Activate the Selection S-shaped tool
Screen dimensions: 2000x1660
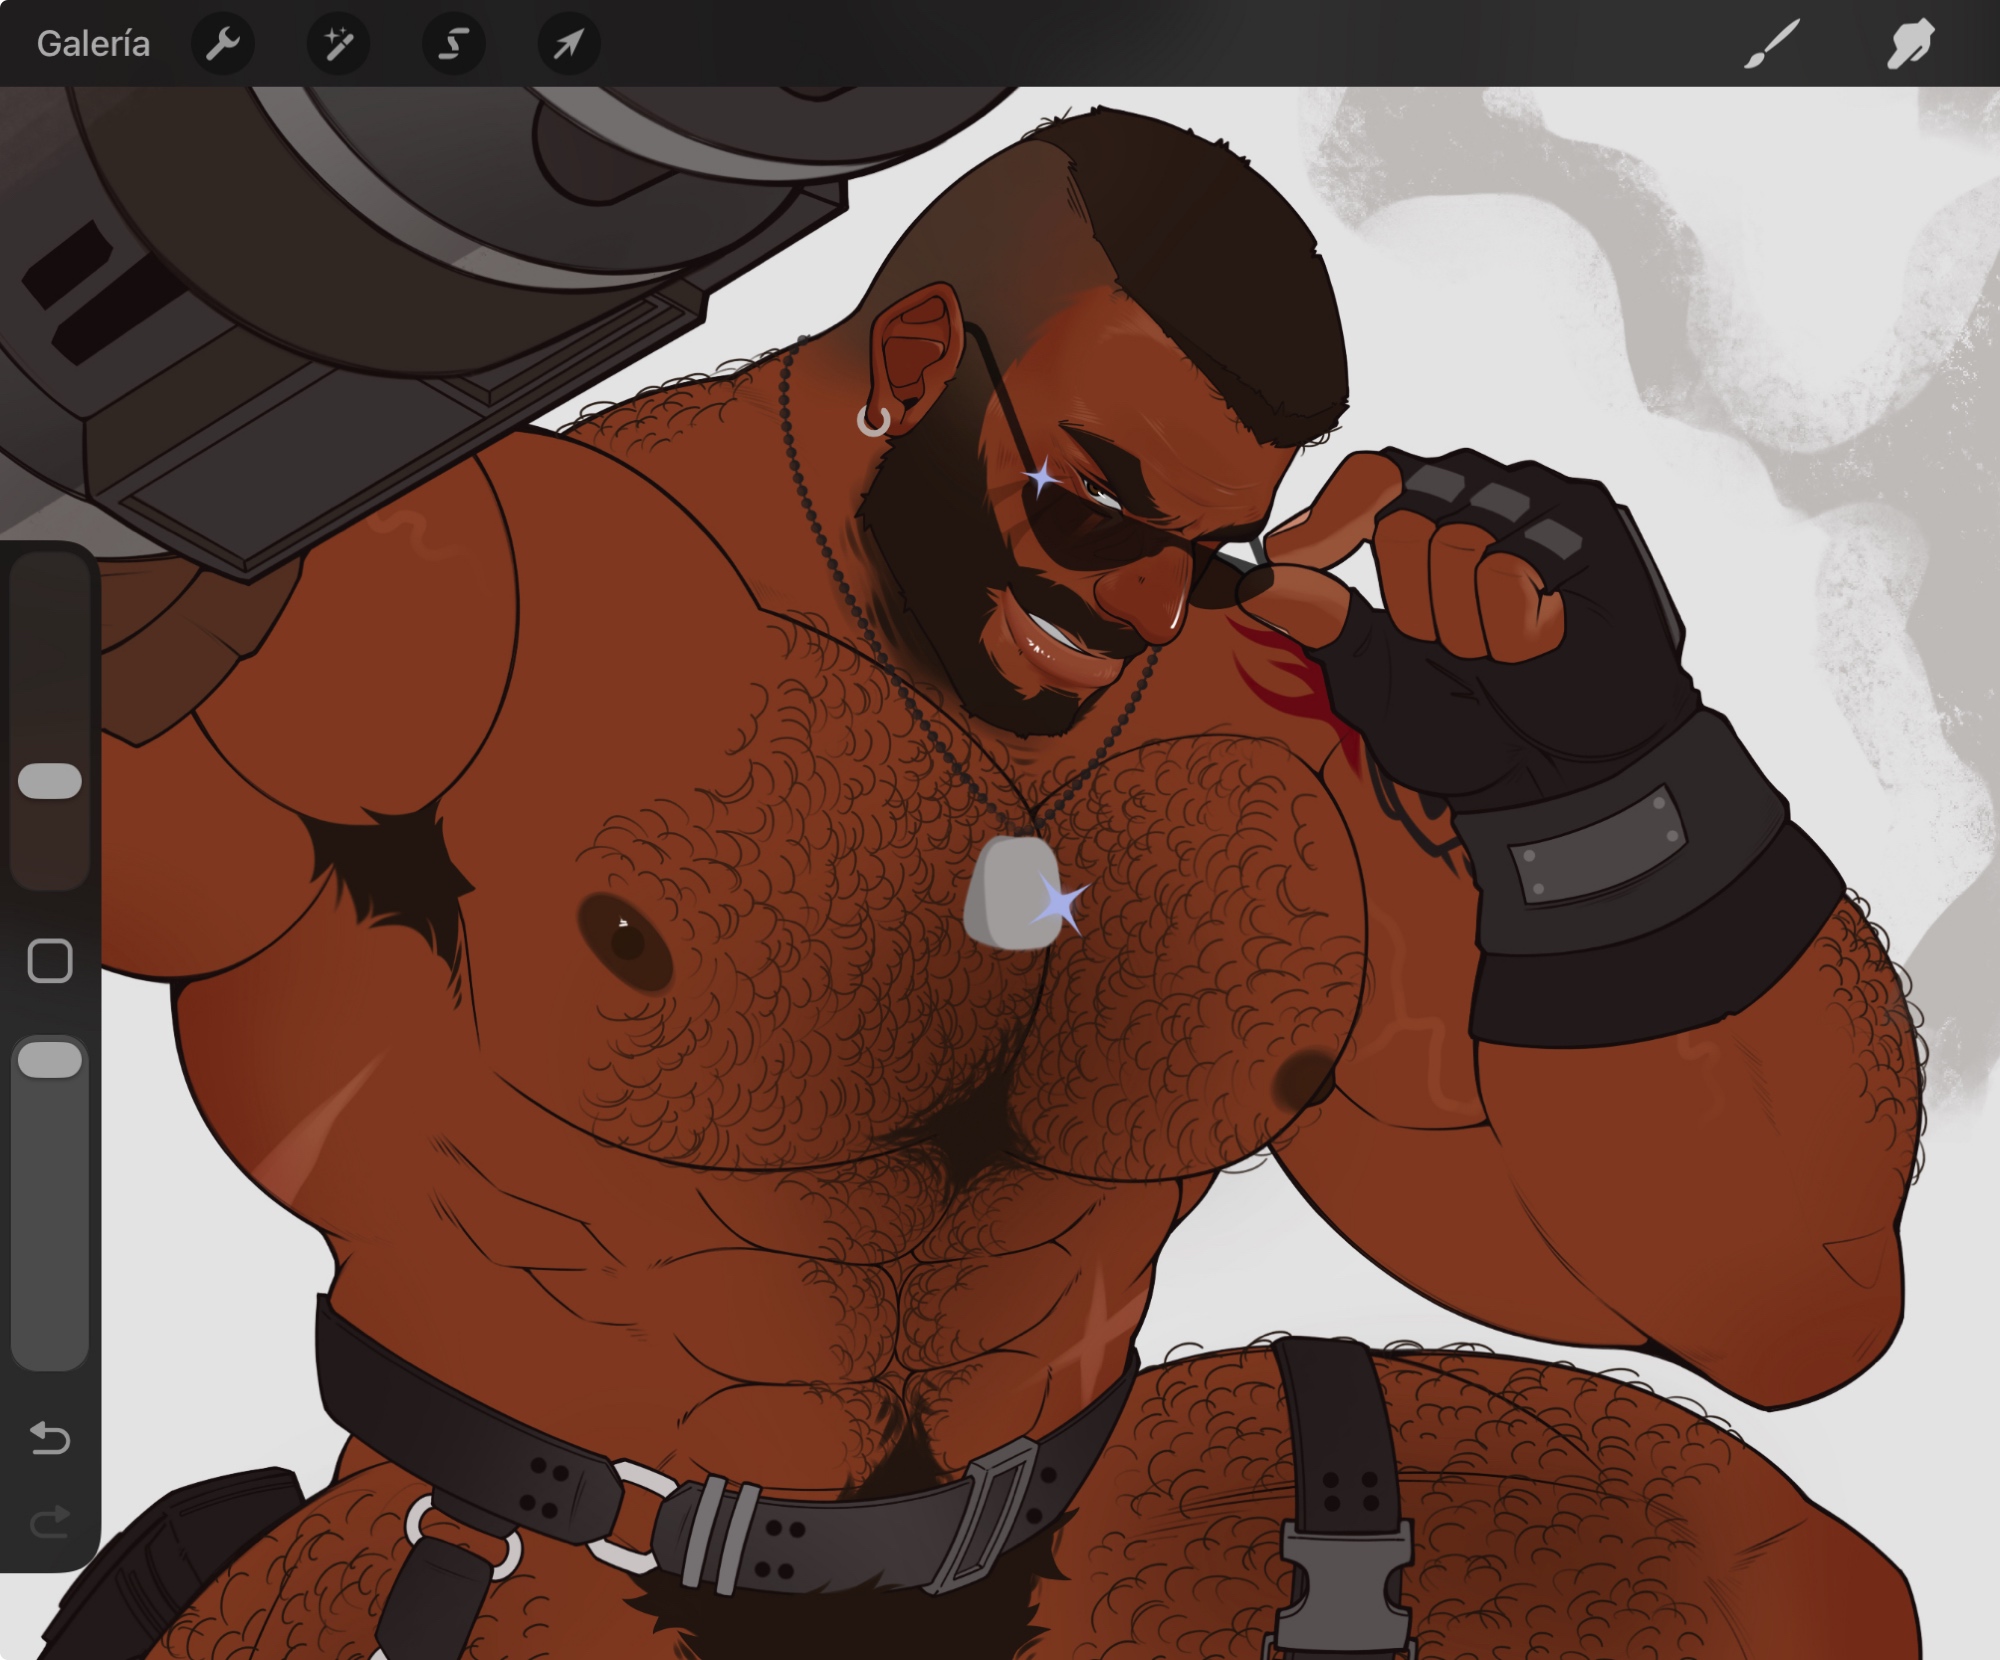point(453,44)
